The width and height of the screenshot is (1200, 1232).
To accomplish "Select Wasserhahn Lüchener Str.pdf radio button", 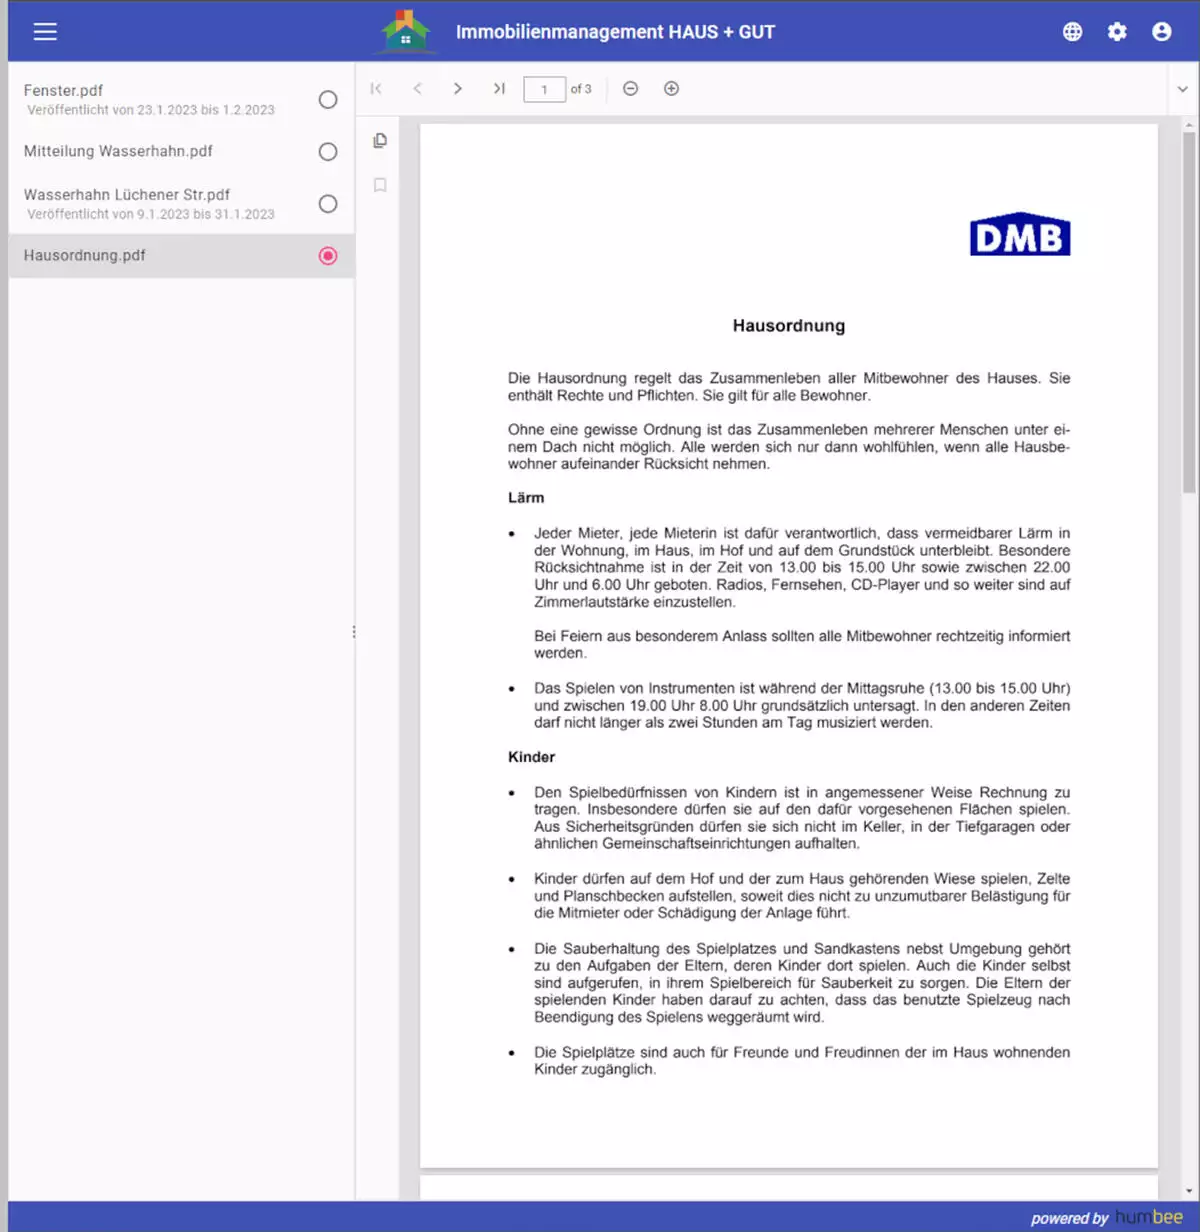I will coord(327,204).
